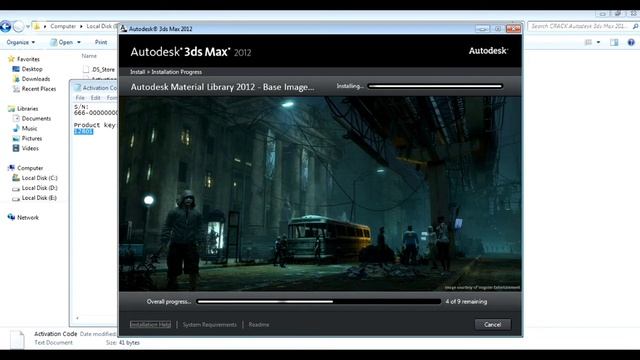Open Local Disk (D:)
Image resolution: width=640 pixels, height=360 pixels.
coord(40,188)
